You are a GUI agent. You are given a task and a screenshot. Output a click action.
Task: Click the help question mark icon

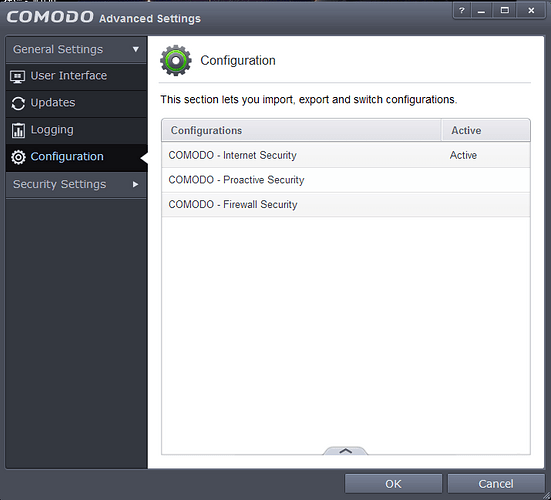(462, 11)
